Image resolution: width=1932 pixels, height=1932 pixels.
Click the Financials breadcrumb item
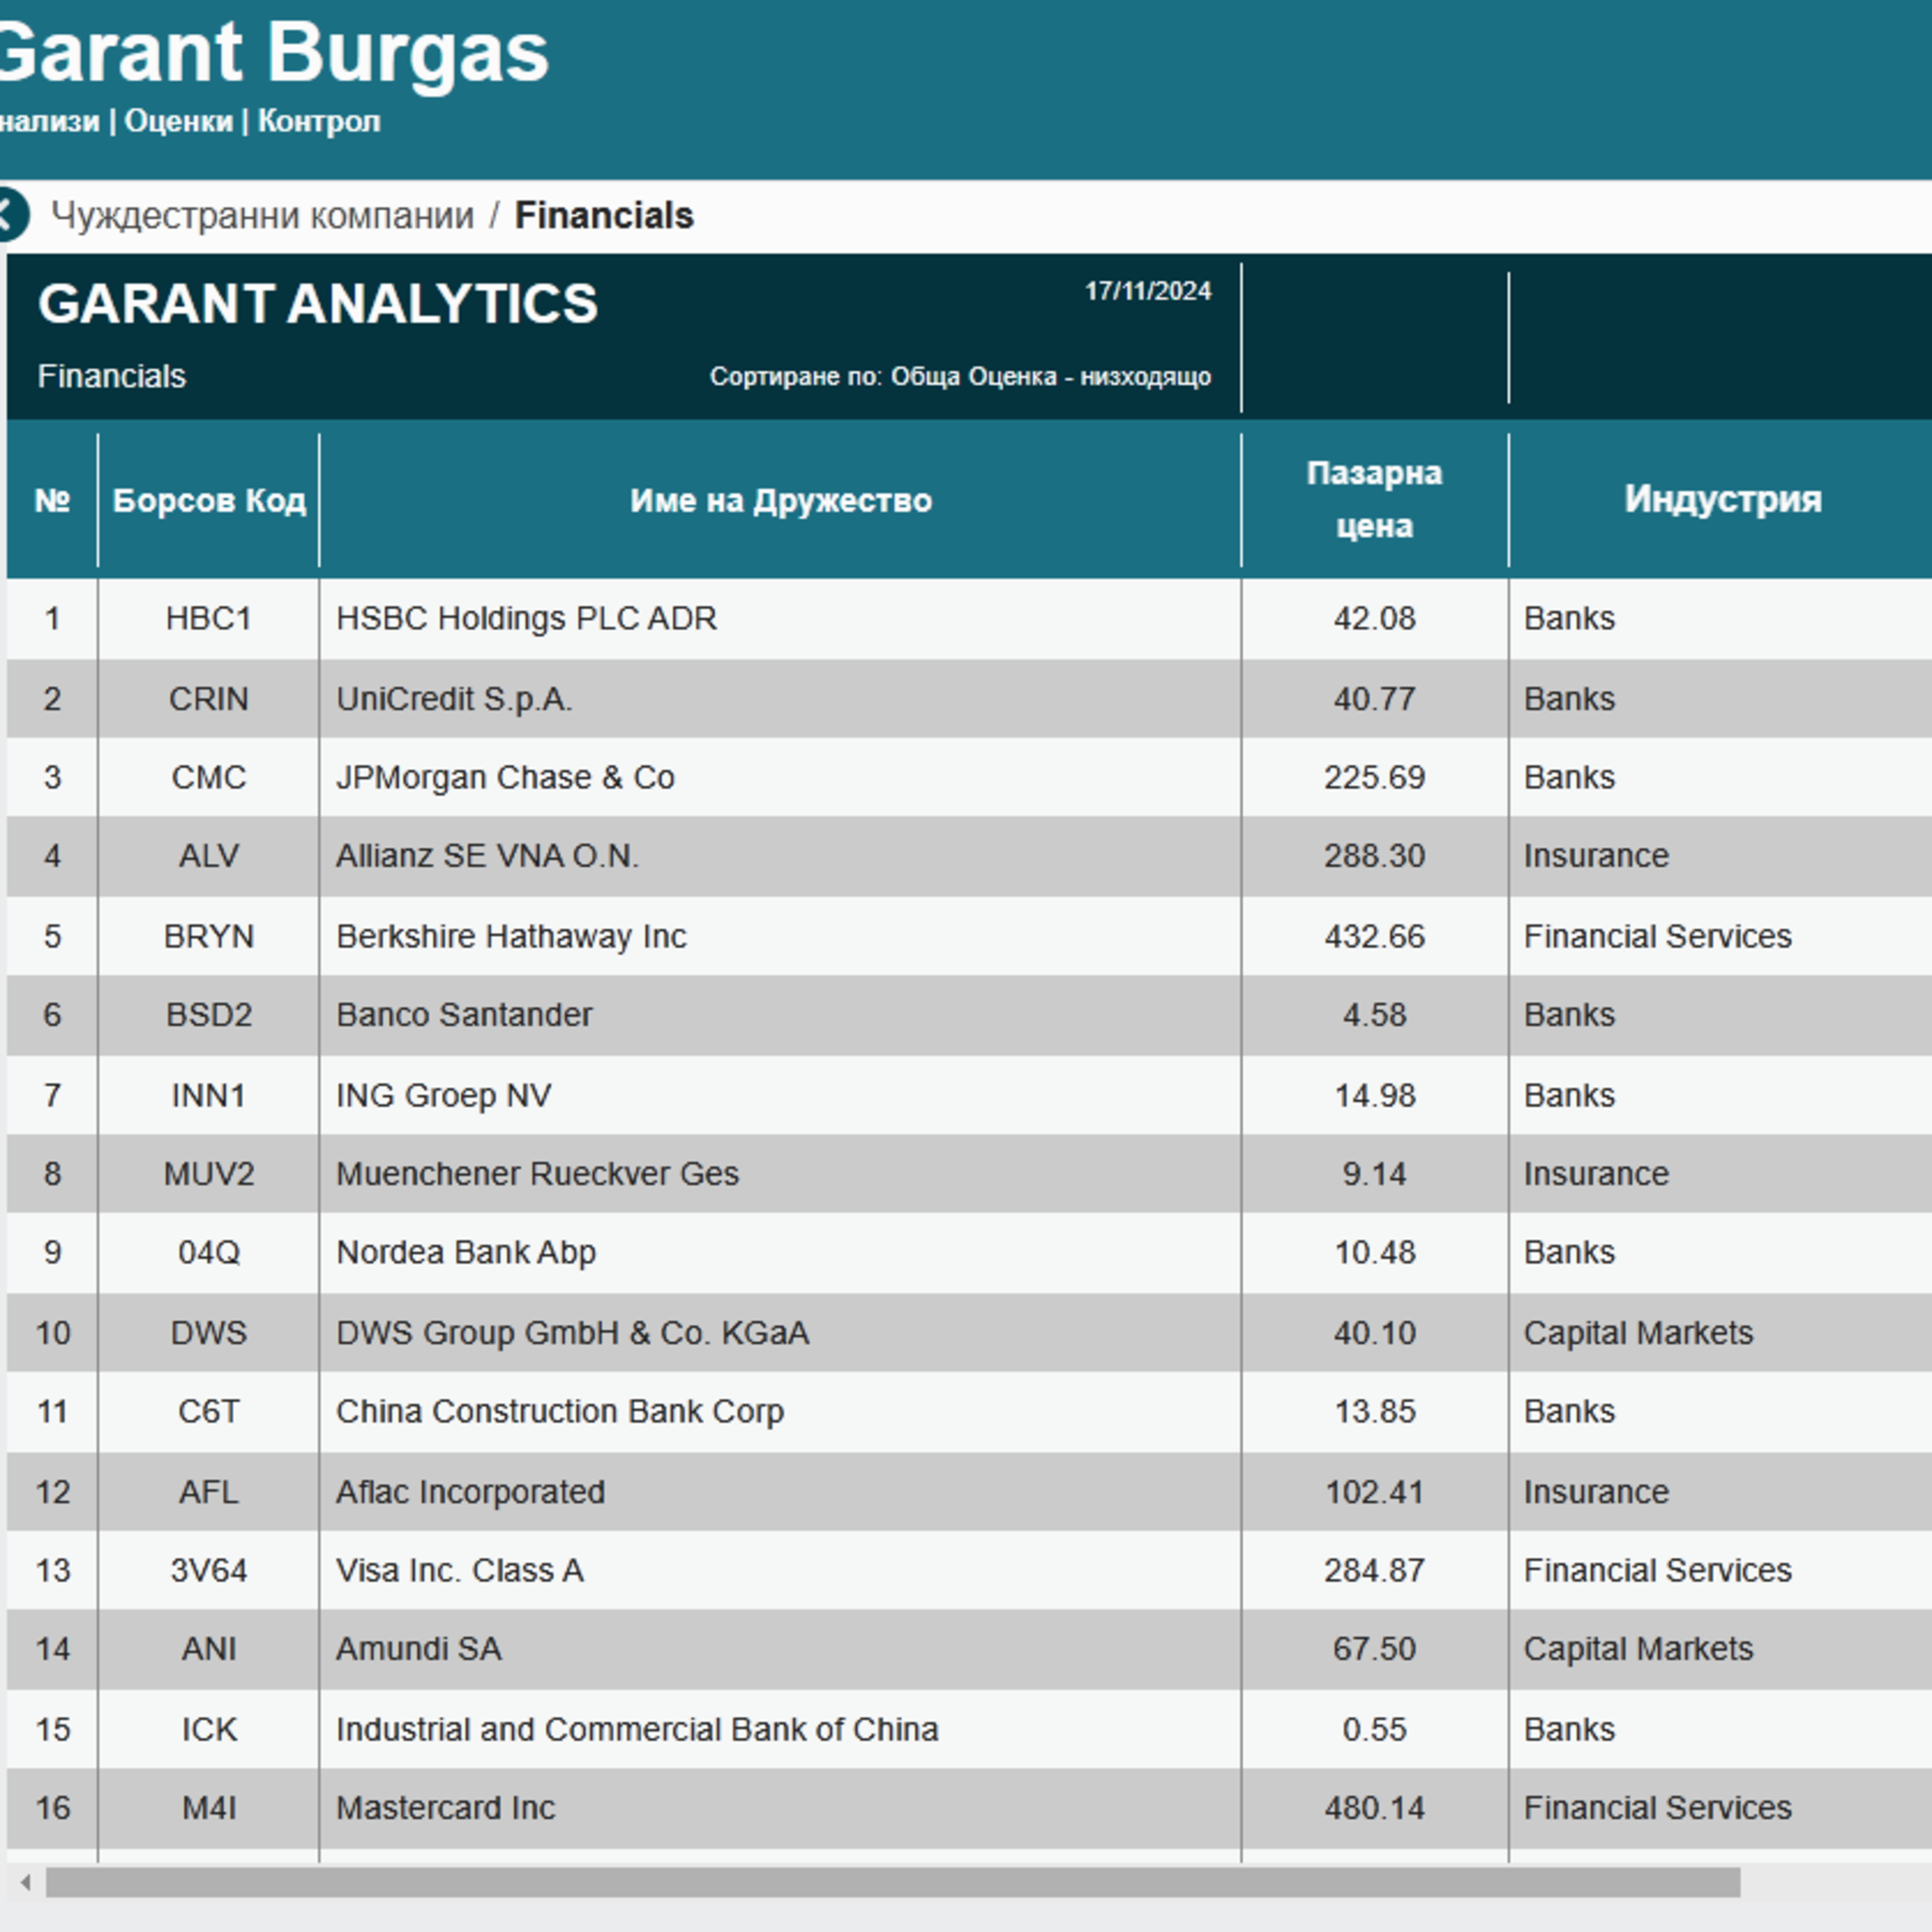click(604, 216)
